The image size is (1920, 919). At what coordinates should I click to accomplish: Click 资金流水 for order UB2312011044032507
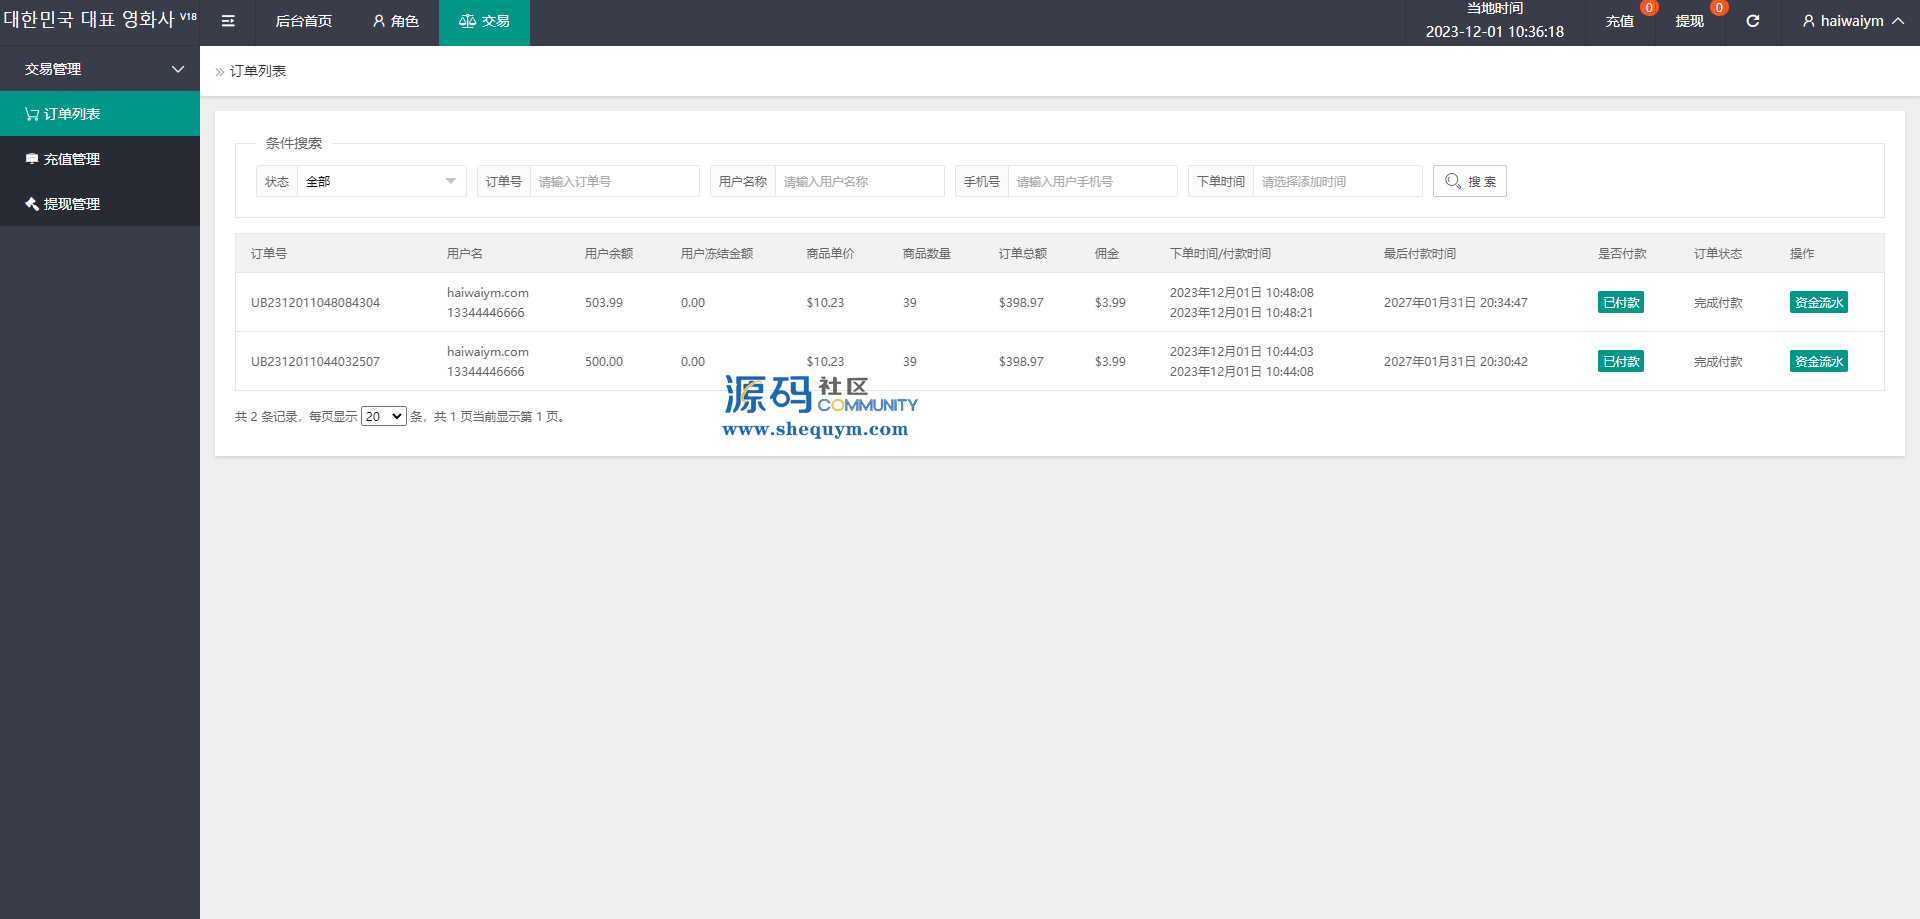pyautogui.click(x=1818, y=361)
